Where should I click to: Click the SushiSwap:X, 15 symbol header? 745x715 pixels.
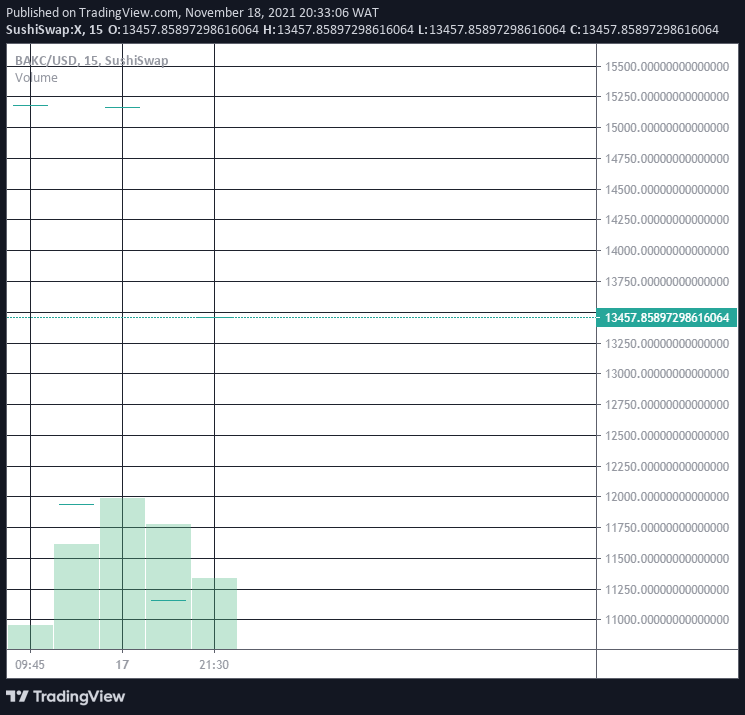tap(54, 29)
